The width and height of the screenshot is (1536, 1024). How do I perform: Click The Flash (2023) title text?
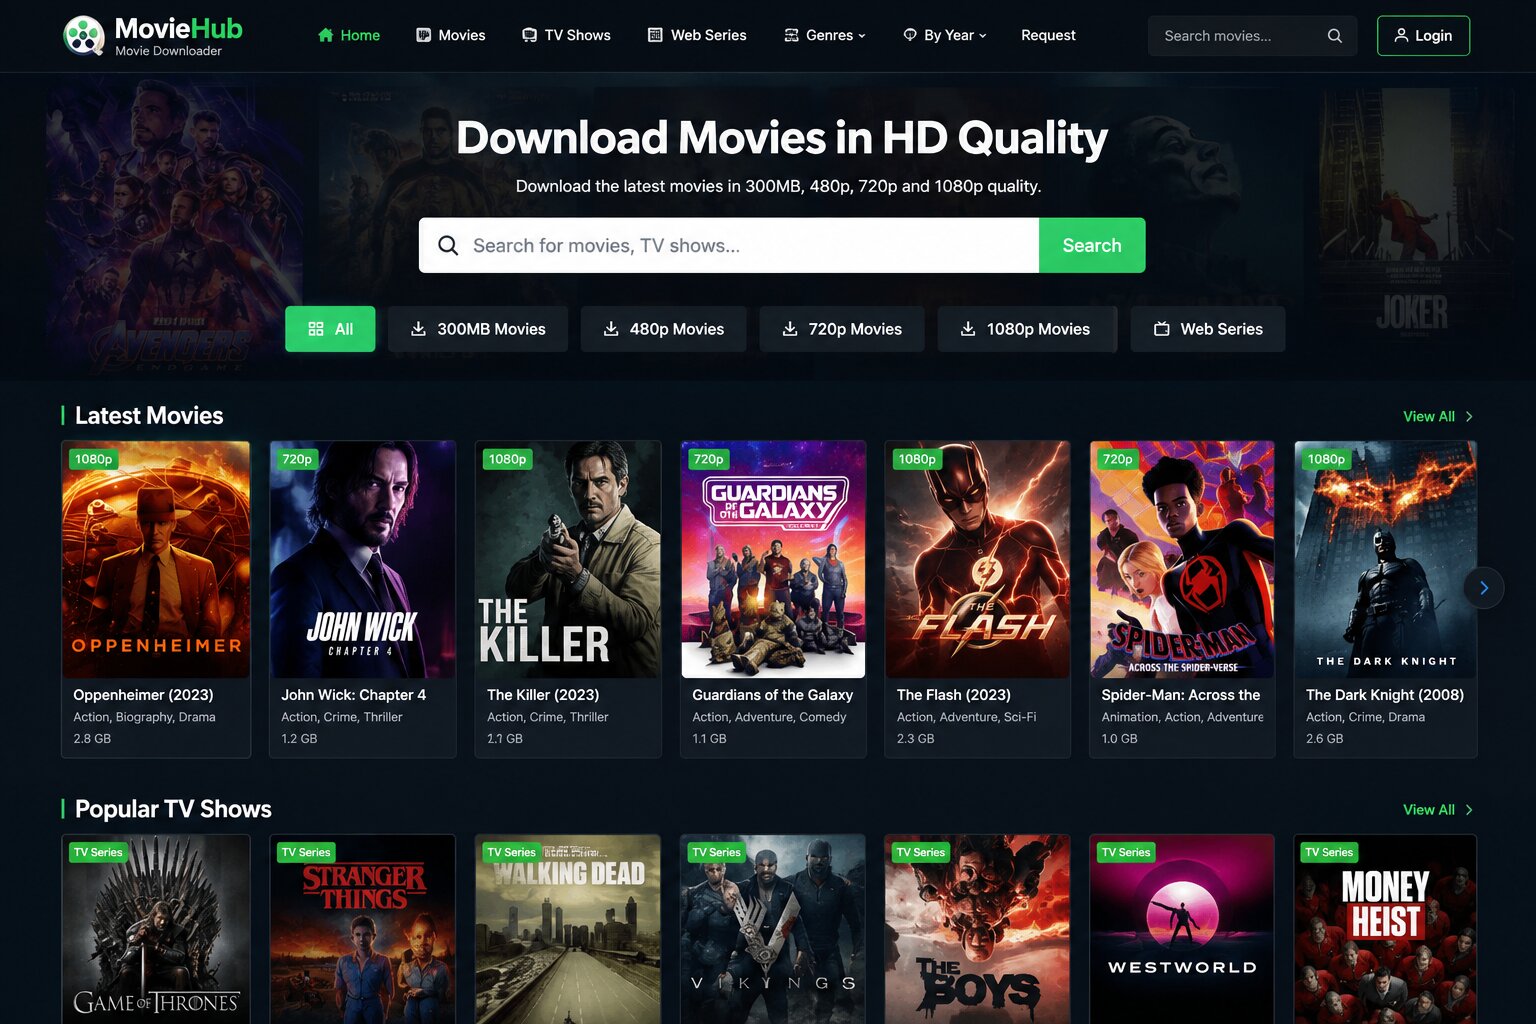[x=954, y=695]
